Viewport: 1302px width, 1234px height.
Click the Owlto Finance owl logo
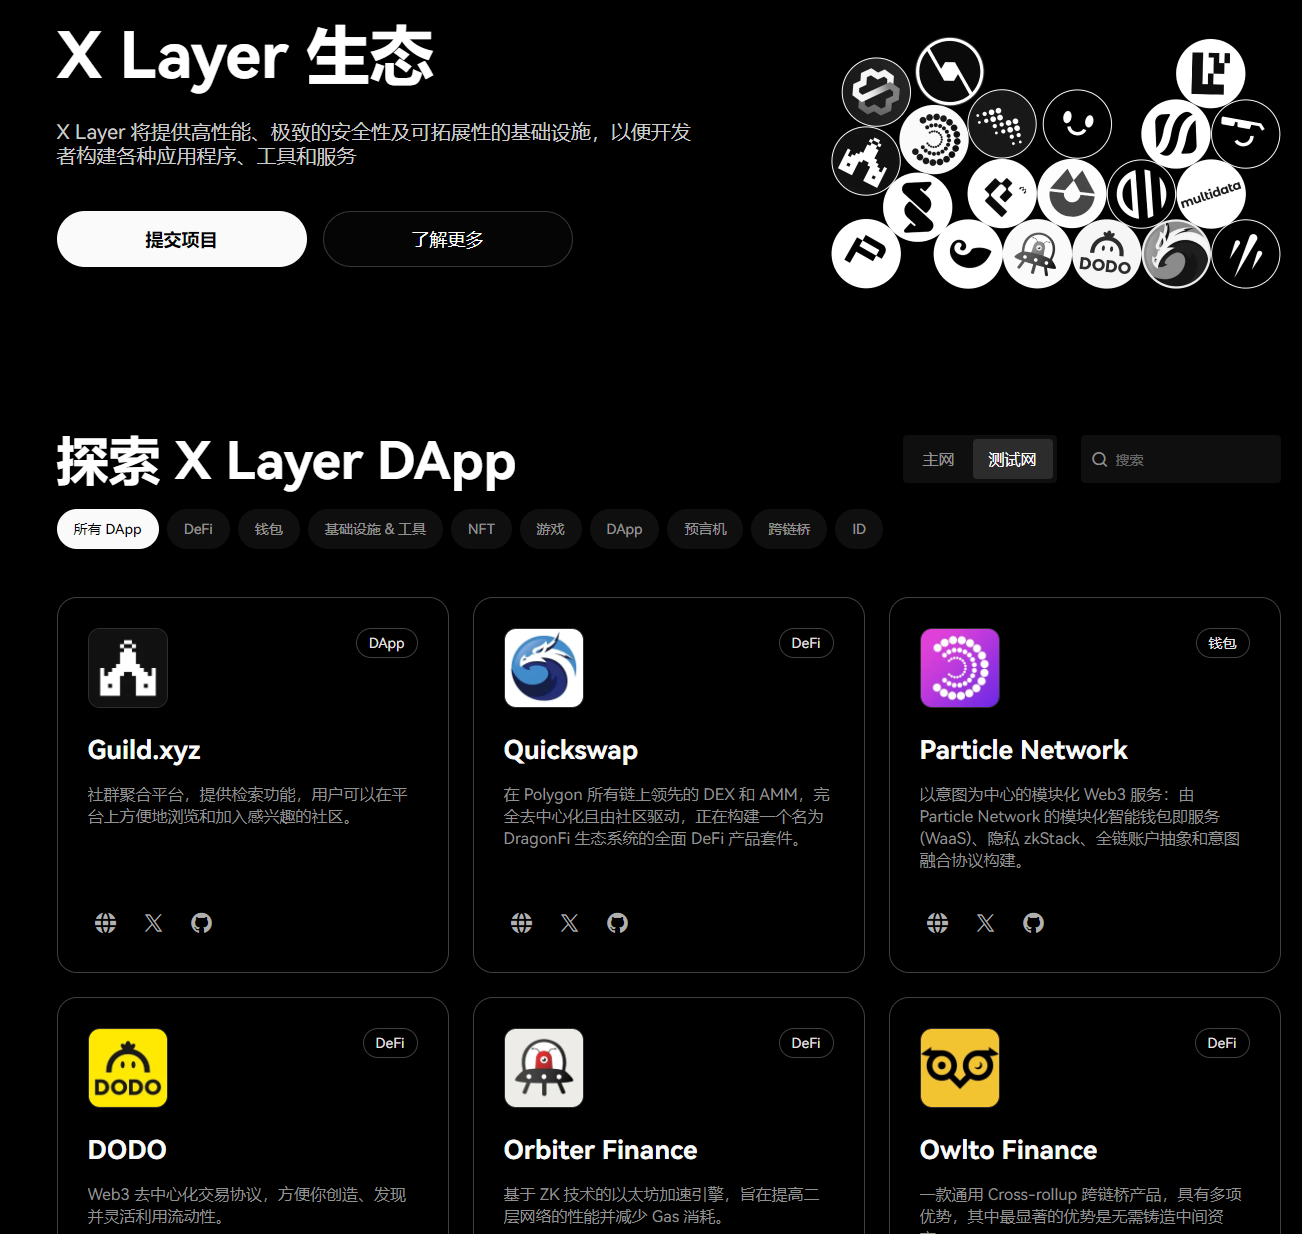coord(960,1068)
